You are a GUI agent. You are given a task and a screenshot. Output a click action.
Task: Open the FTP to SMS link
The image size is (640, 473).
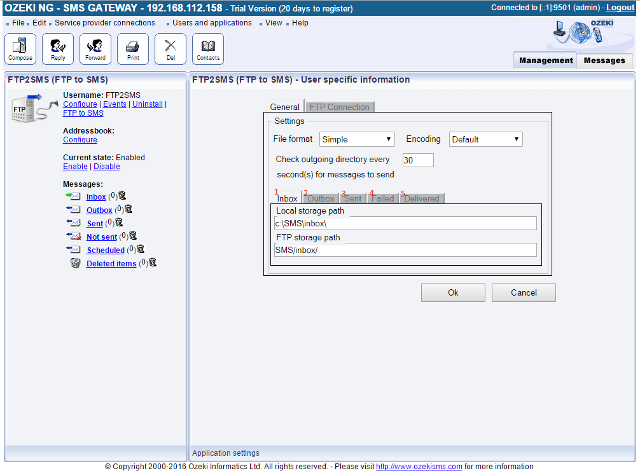point(83,113)
